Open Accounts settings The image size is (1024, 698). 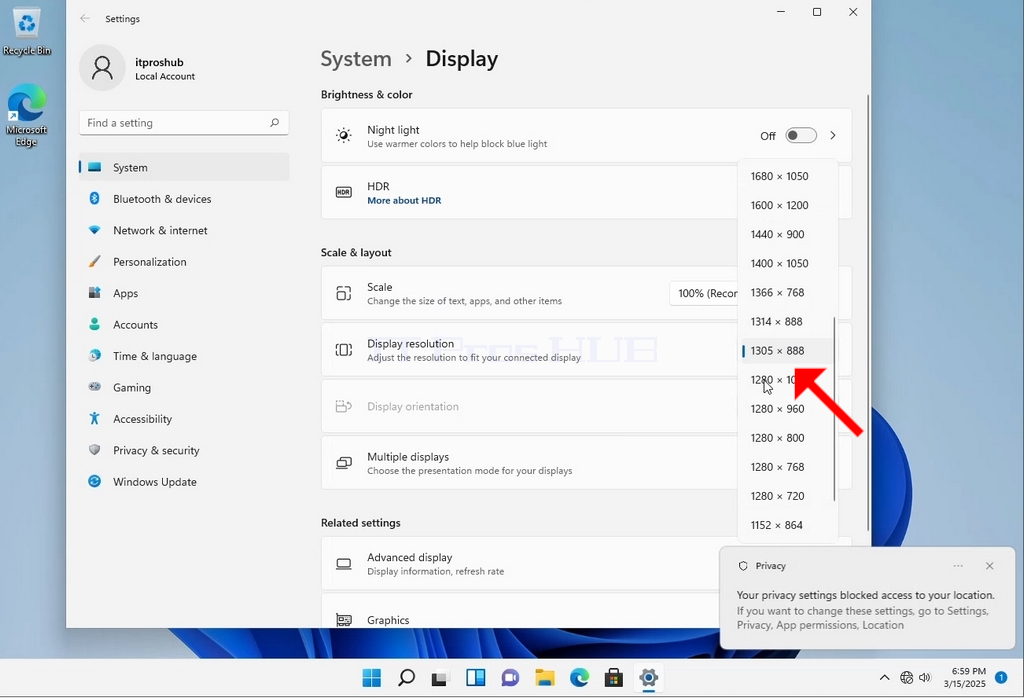point(184,325)
